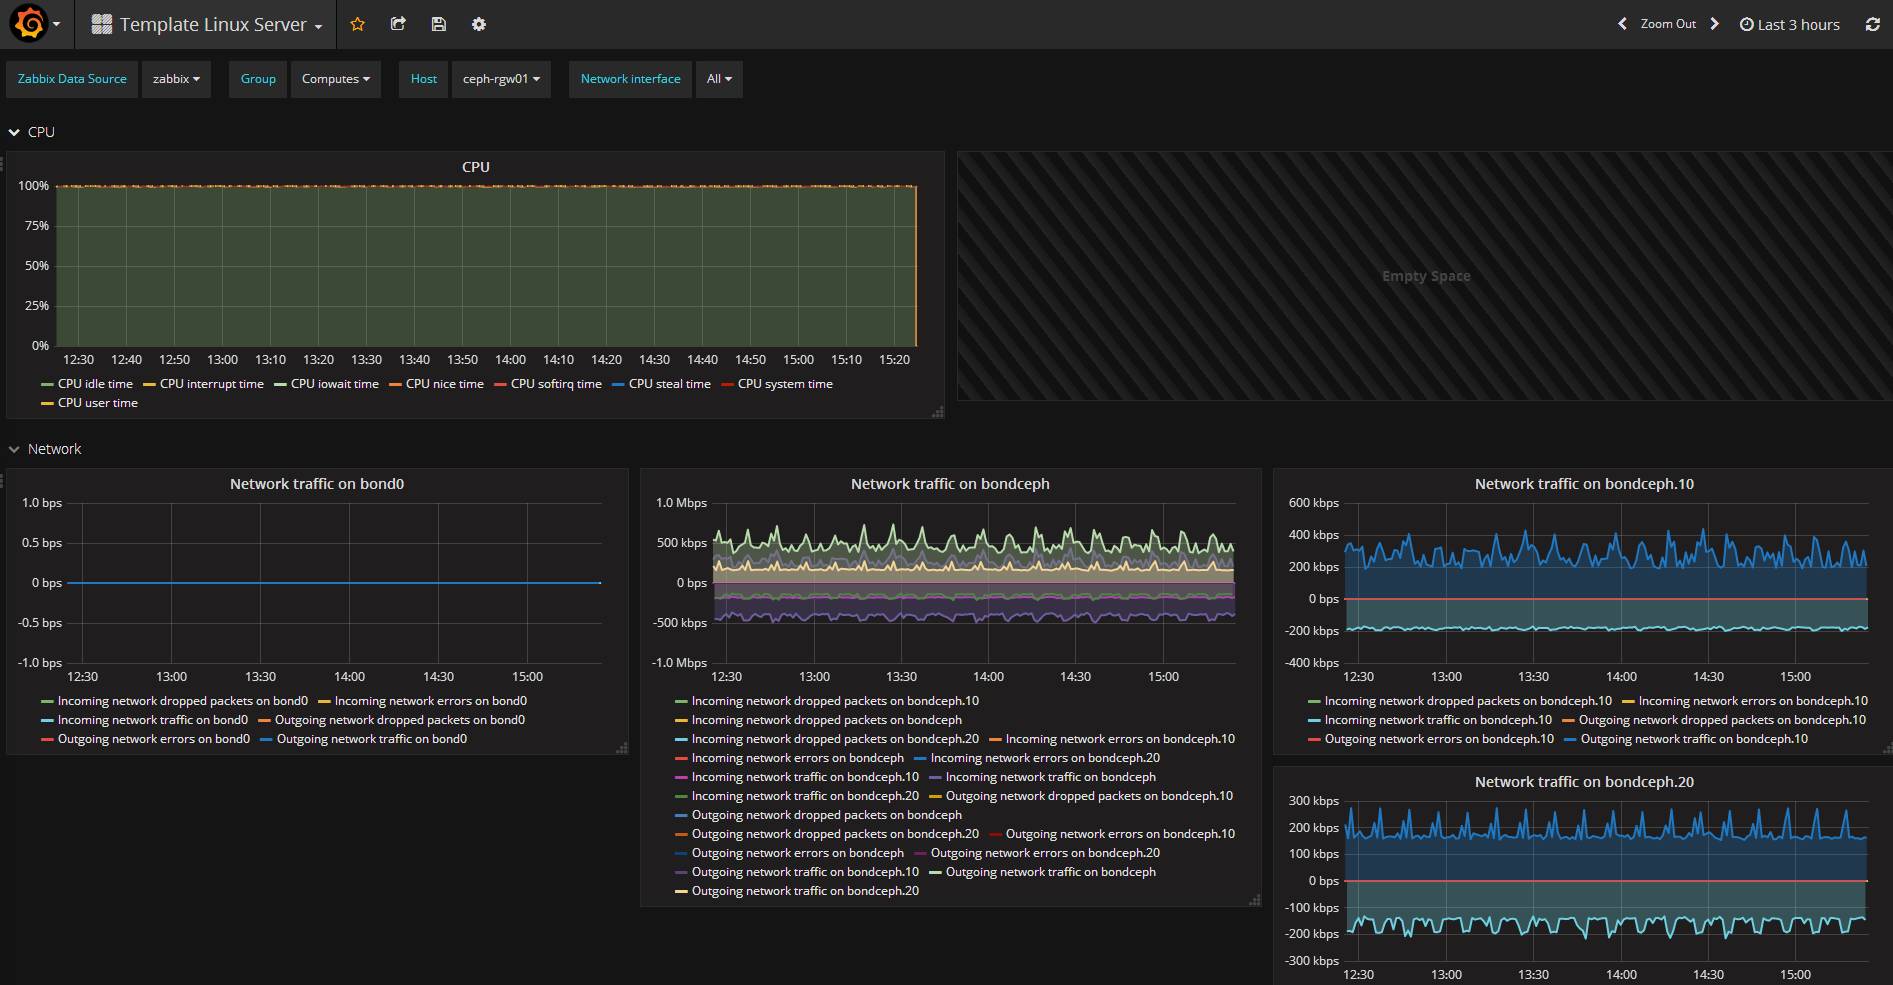Click the share dashboard icon

[398, 24]
